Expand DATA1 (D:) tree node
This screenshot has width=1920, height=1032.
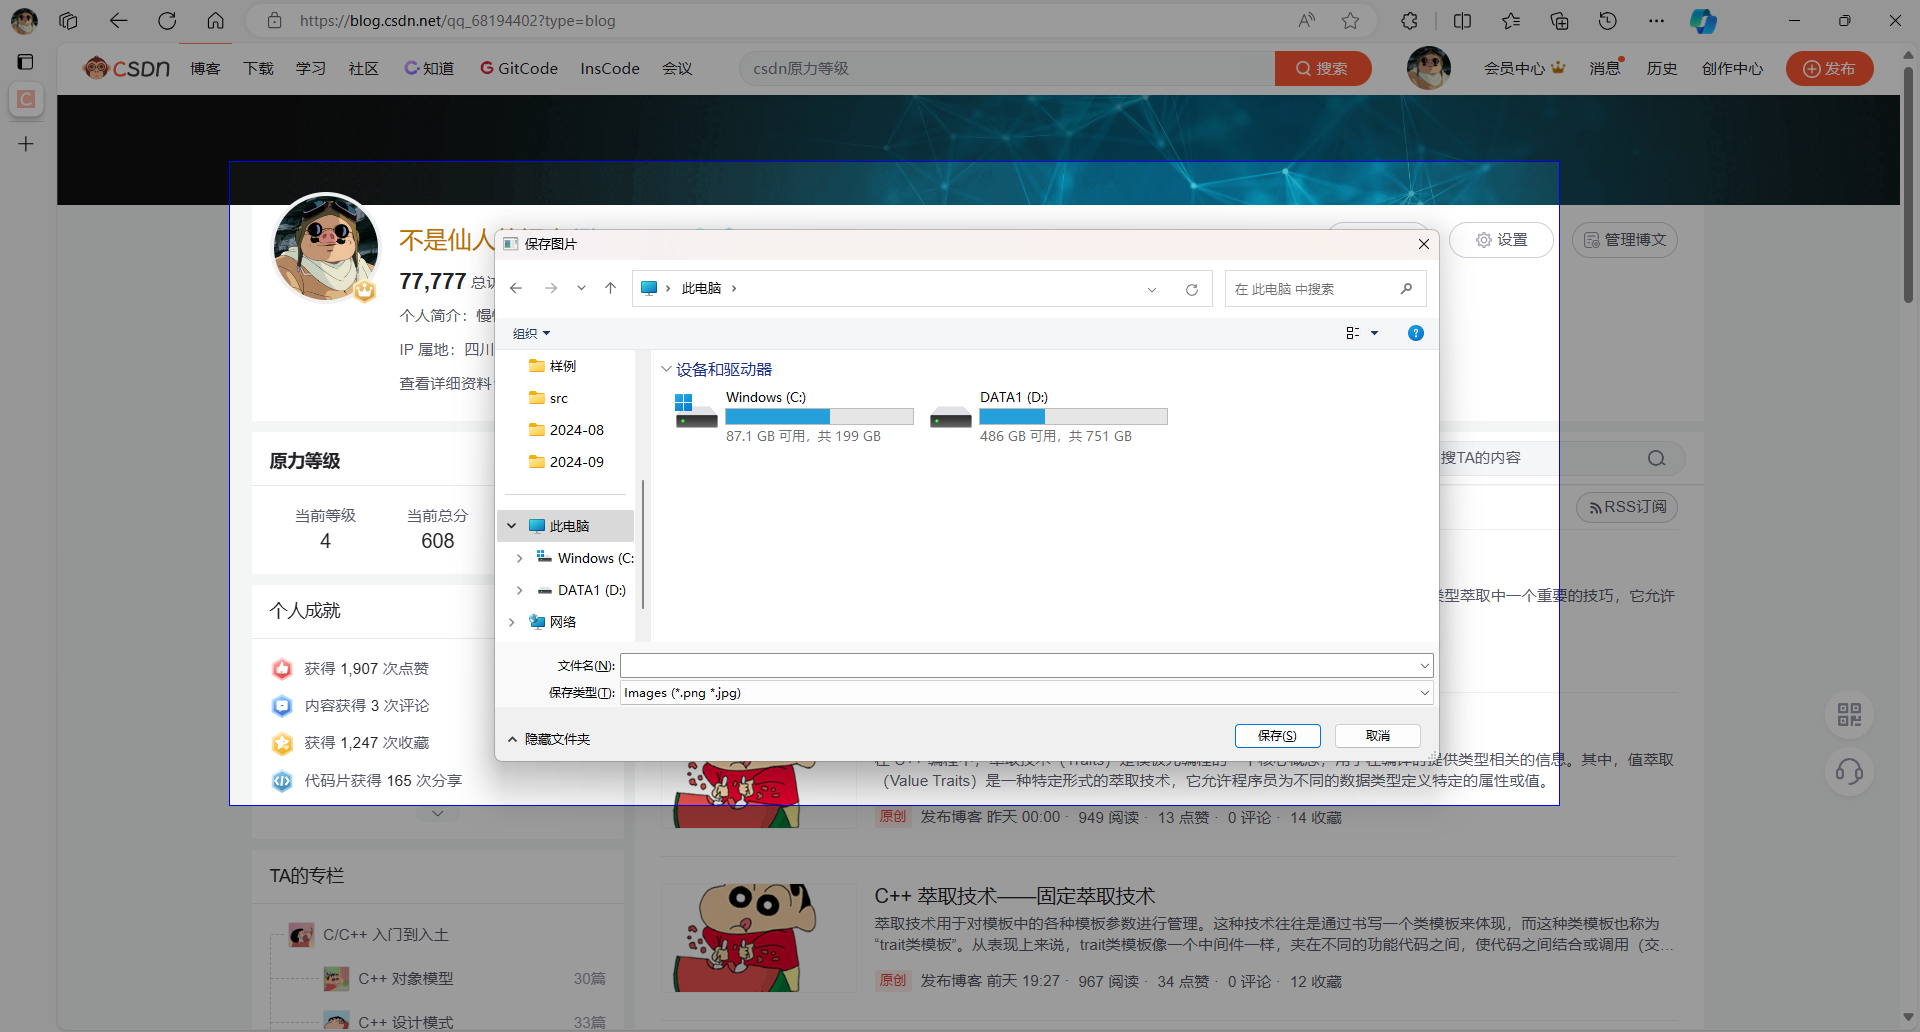519,590
